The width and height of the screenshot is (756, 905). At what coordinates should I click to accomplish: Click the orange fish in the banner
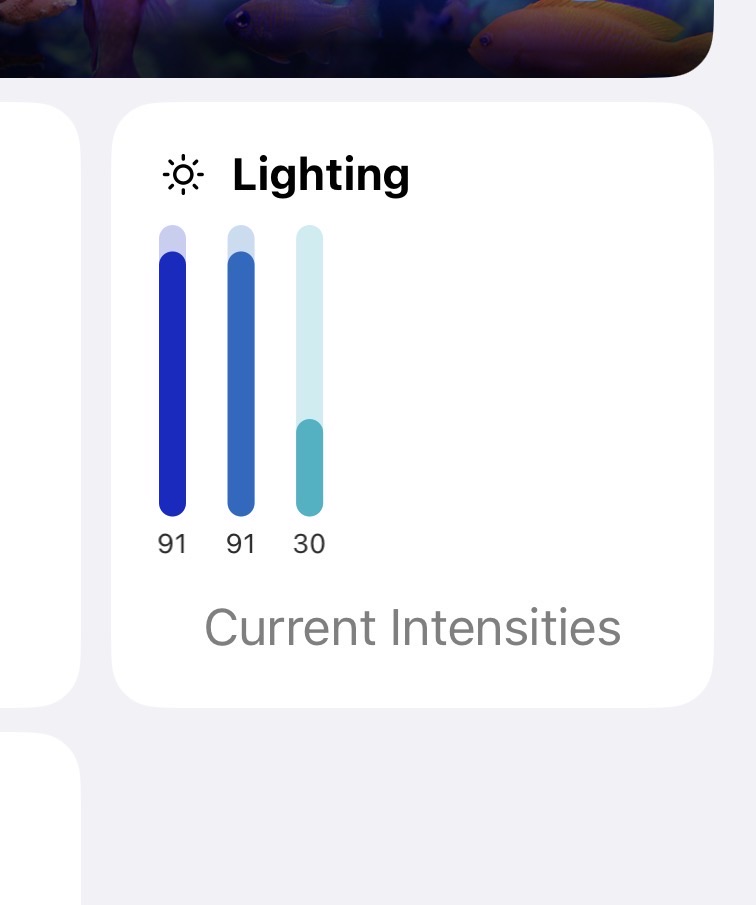coord(589,35)
